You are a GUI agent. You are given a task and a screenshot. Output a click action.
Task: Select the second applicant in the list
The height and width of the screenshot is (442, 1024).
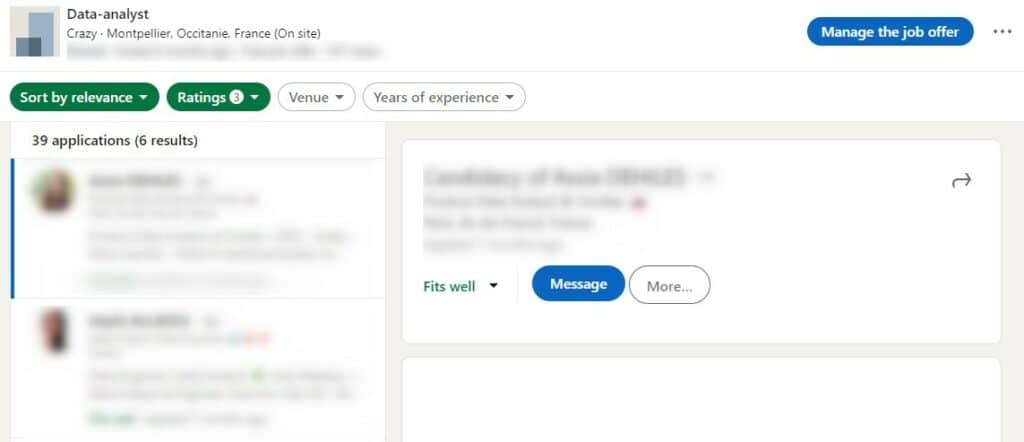tap(198, 368)
